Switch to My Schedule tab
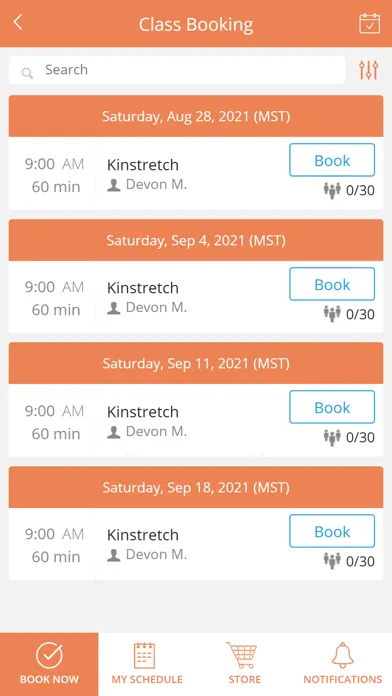Screen dimensions: 392x696 click(147, 664)
